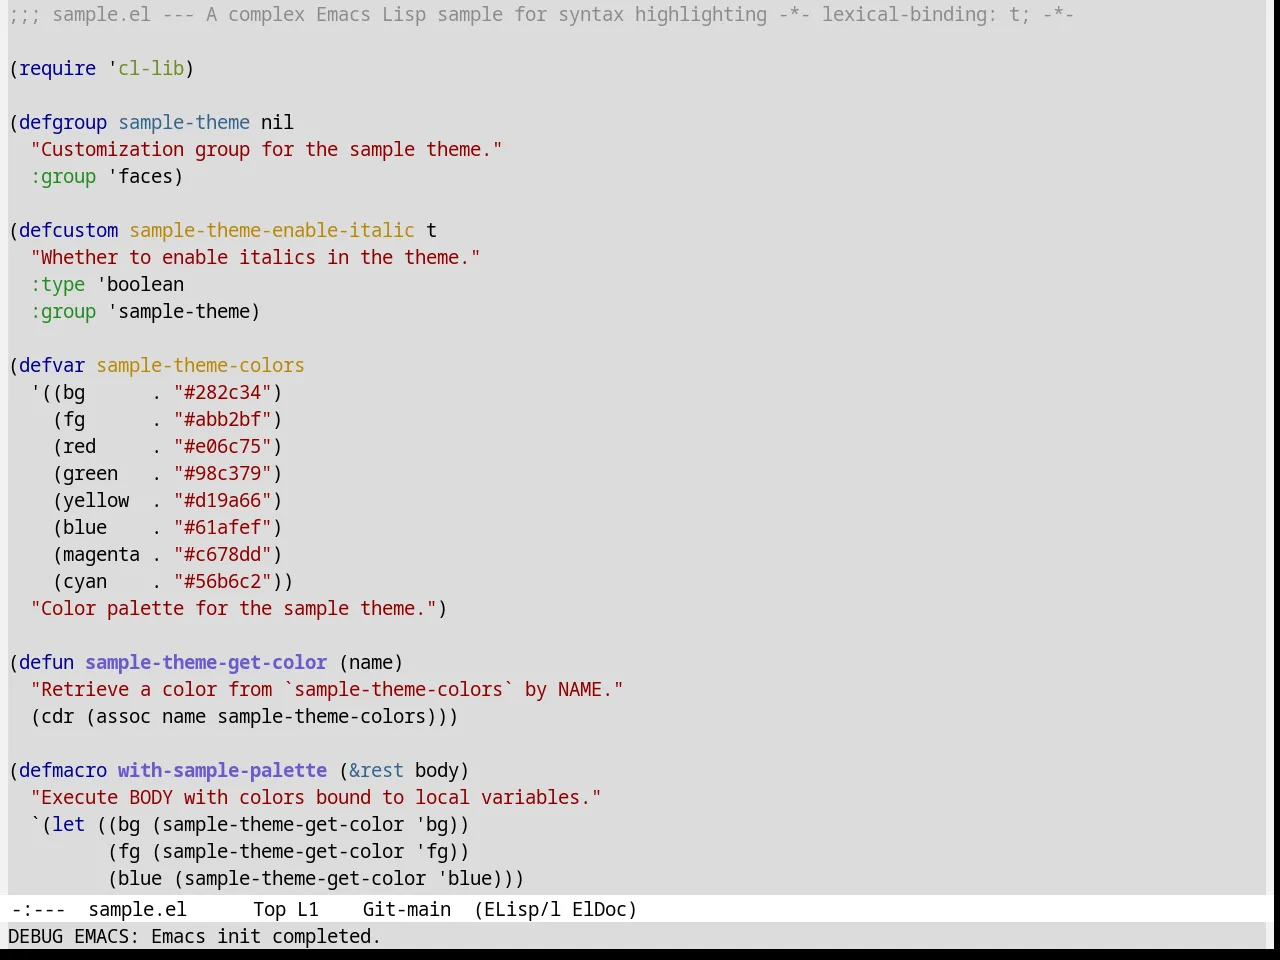This screenshot has width=1280, height=960.
Task: Click the '&rest' keyword
Action: [x=376, y=770]
